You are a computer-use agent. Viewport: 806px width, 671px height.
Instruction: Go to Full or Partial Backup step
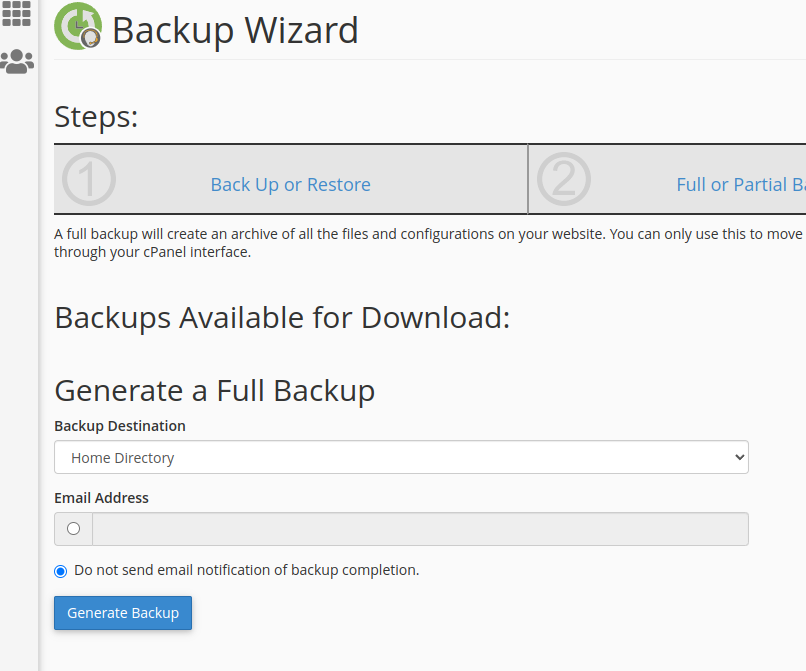point(741,185)
